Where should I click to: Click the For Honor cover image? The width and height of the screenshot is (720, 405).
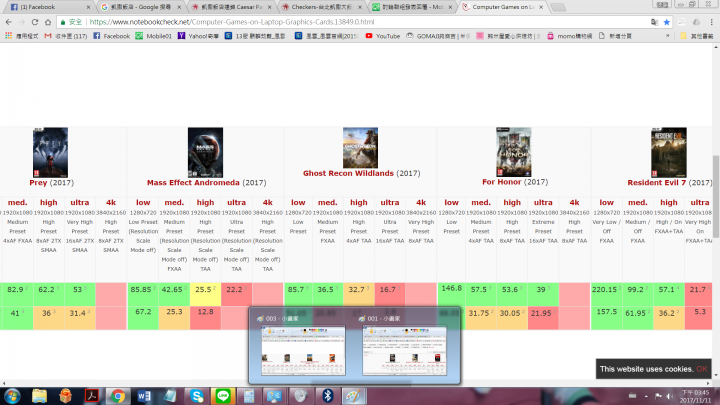pyautogui.click(x=514, y=152)
